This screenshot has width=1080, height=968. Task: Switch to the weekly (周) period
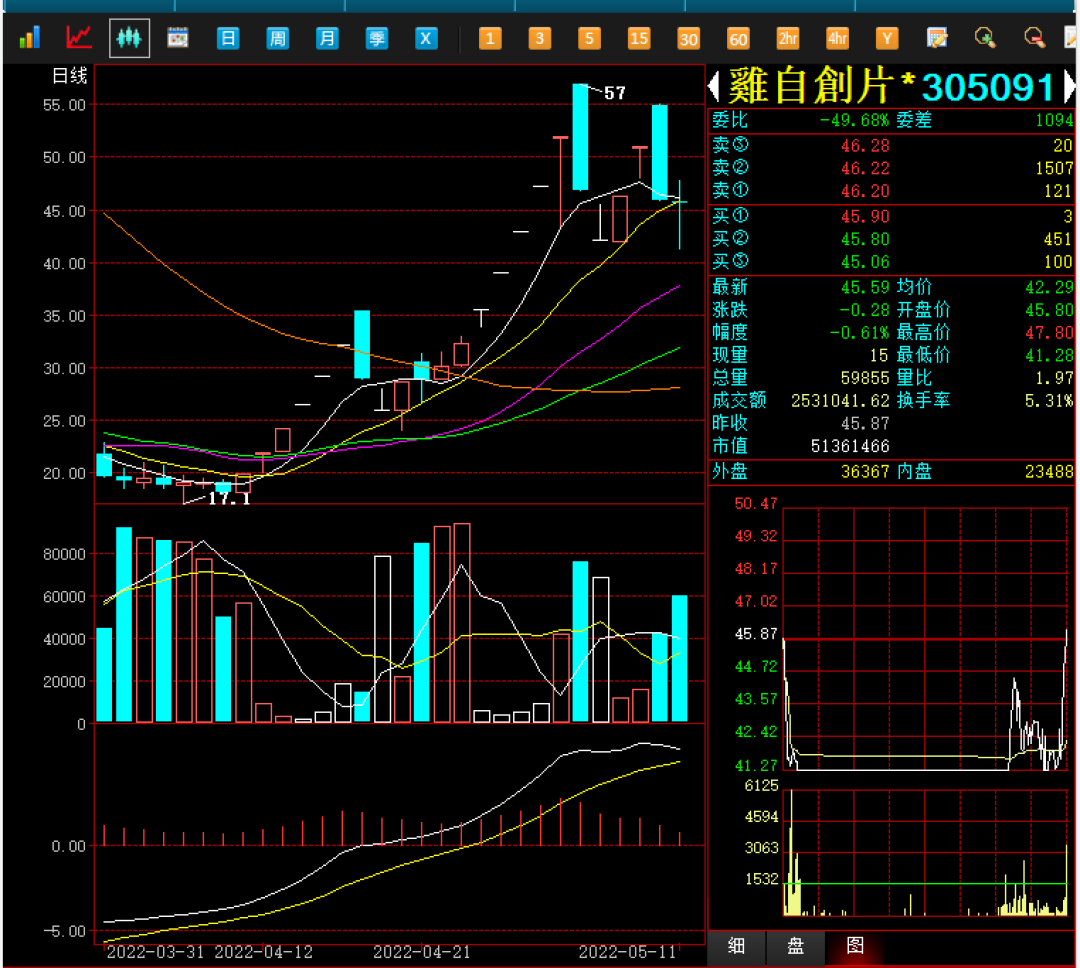277,38
